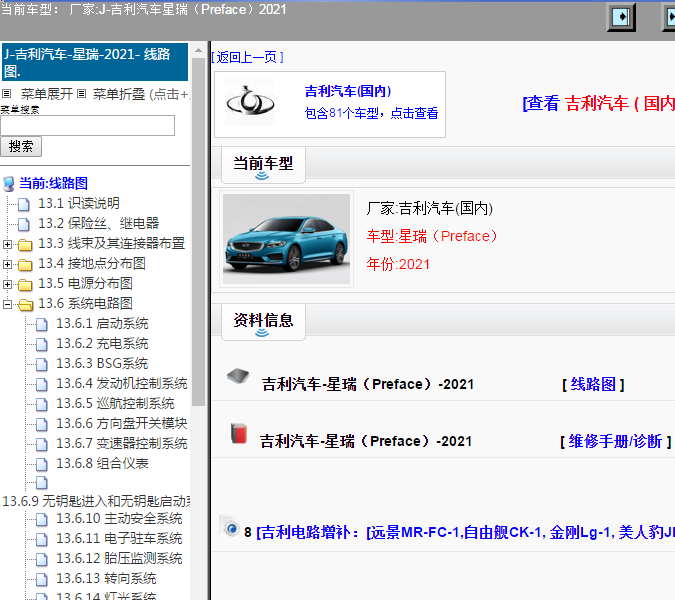Open 吉利汽车(国内) brand link

348,91
